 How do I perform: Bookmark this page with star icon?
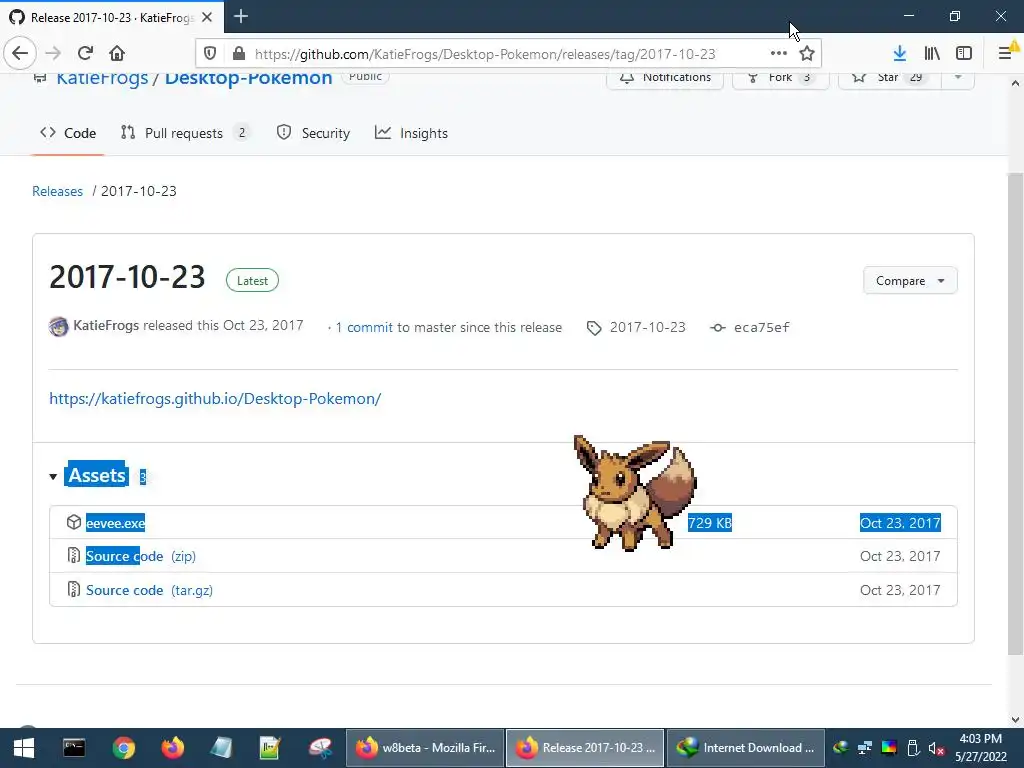(807, 54)
